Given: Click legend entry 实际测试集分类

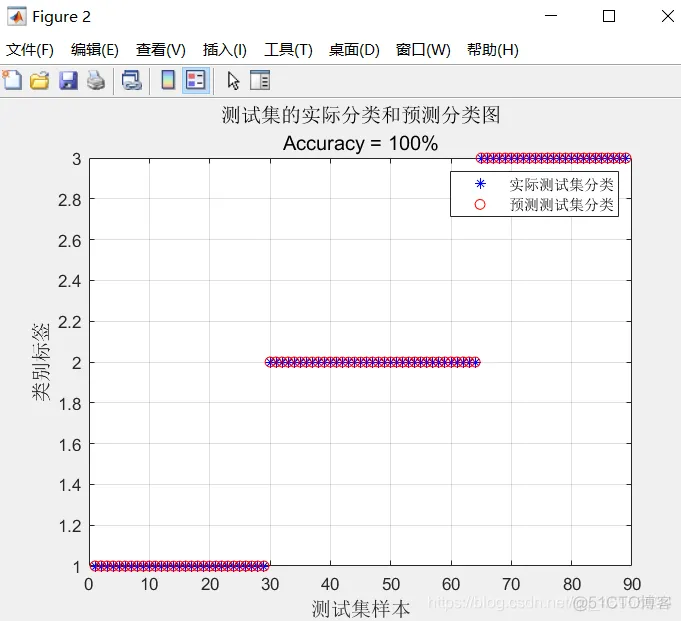Looking at the screenshot, I should pyautogui.click(x=561, y=185).
